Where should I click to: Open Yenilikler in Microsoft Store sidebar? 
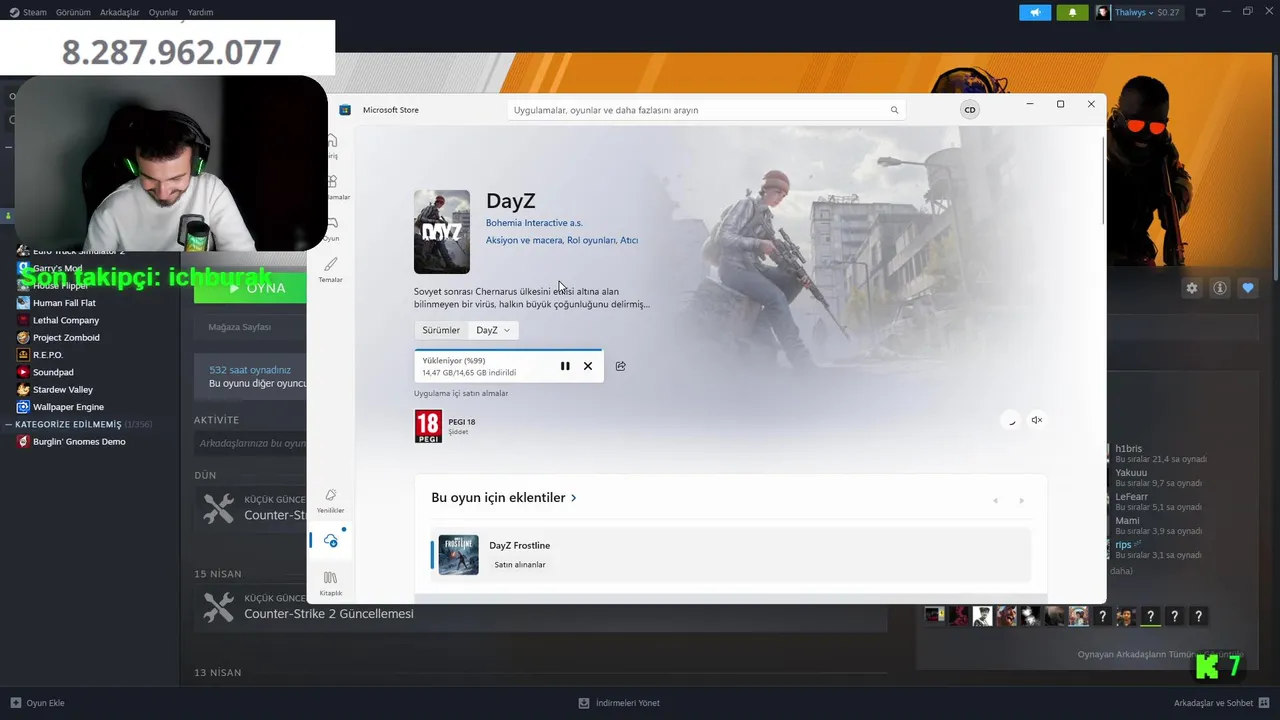click(x=331, y=500)
